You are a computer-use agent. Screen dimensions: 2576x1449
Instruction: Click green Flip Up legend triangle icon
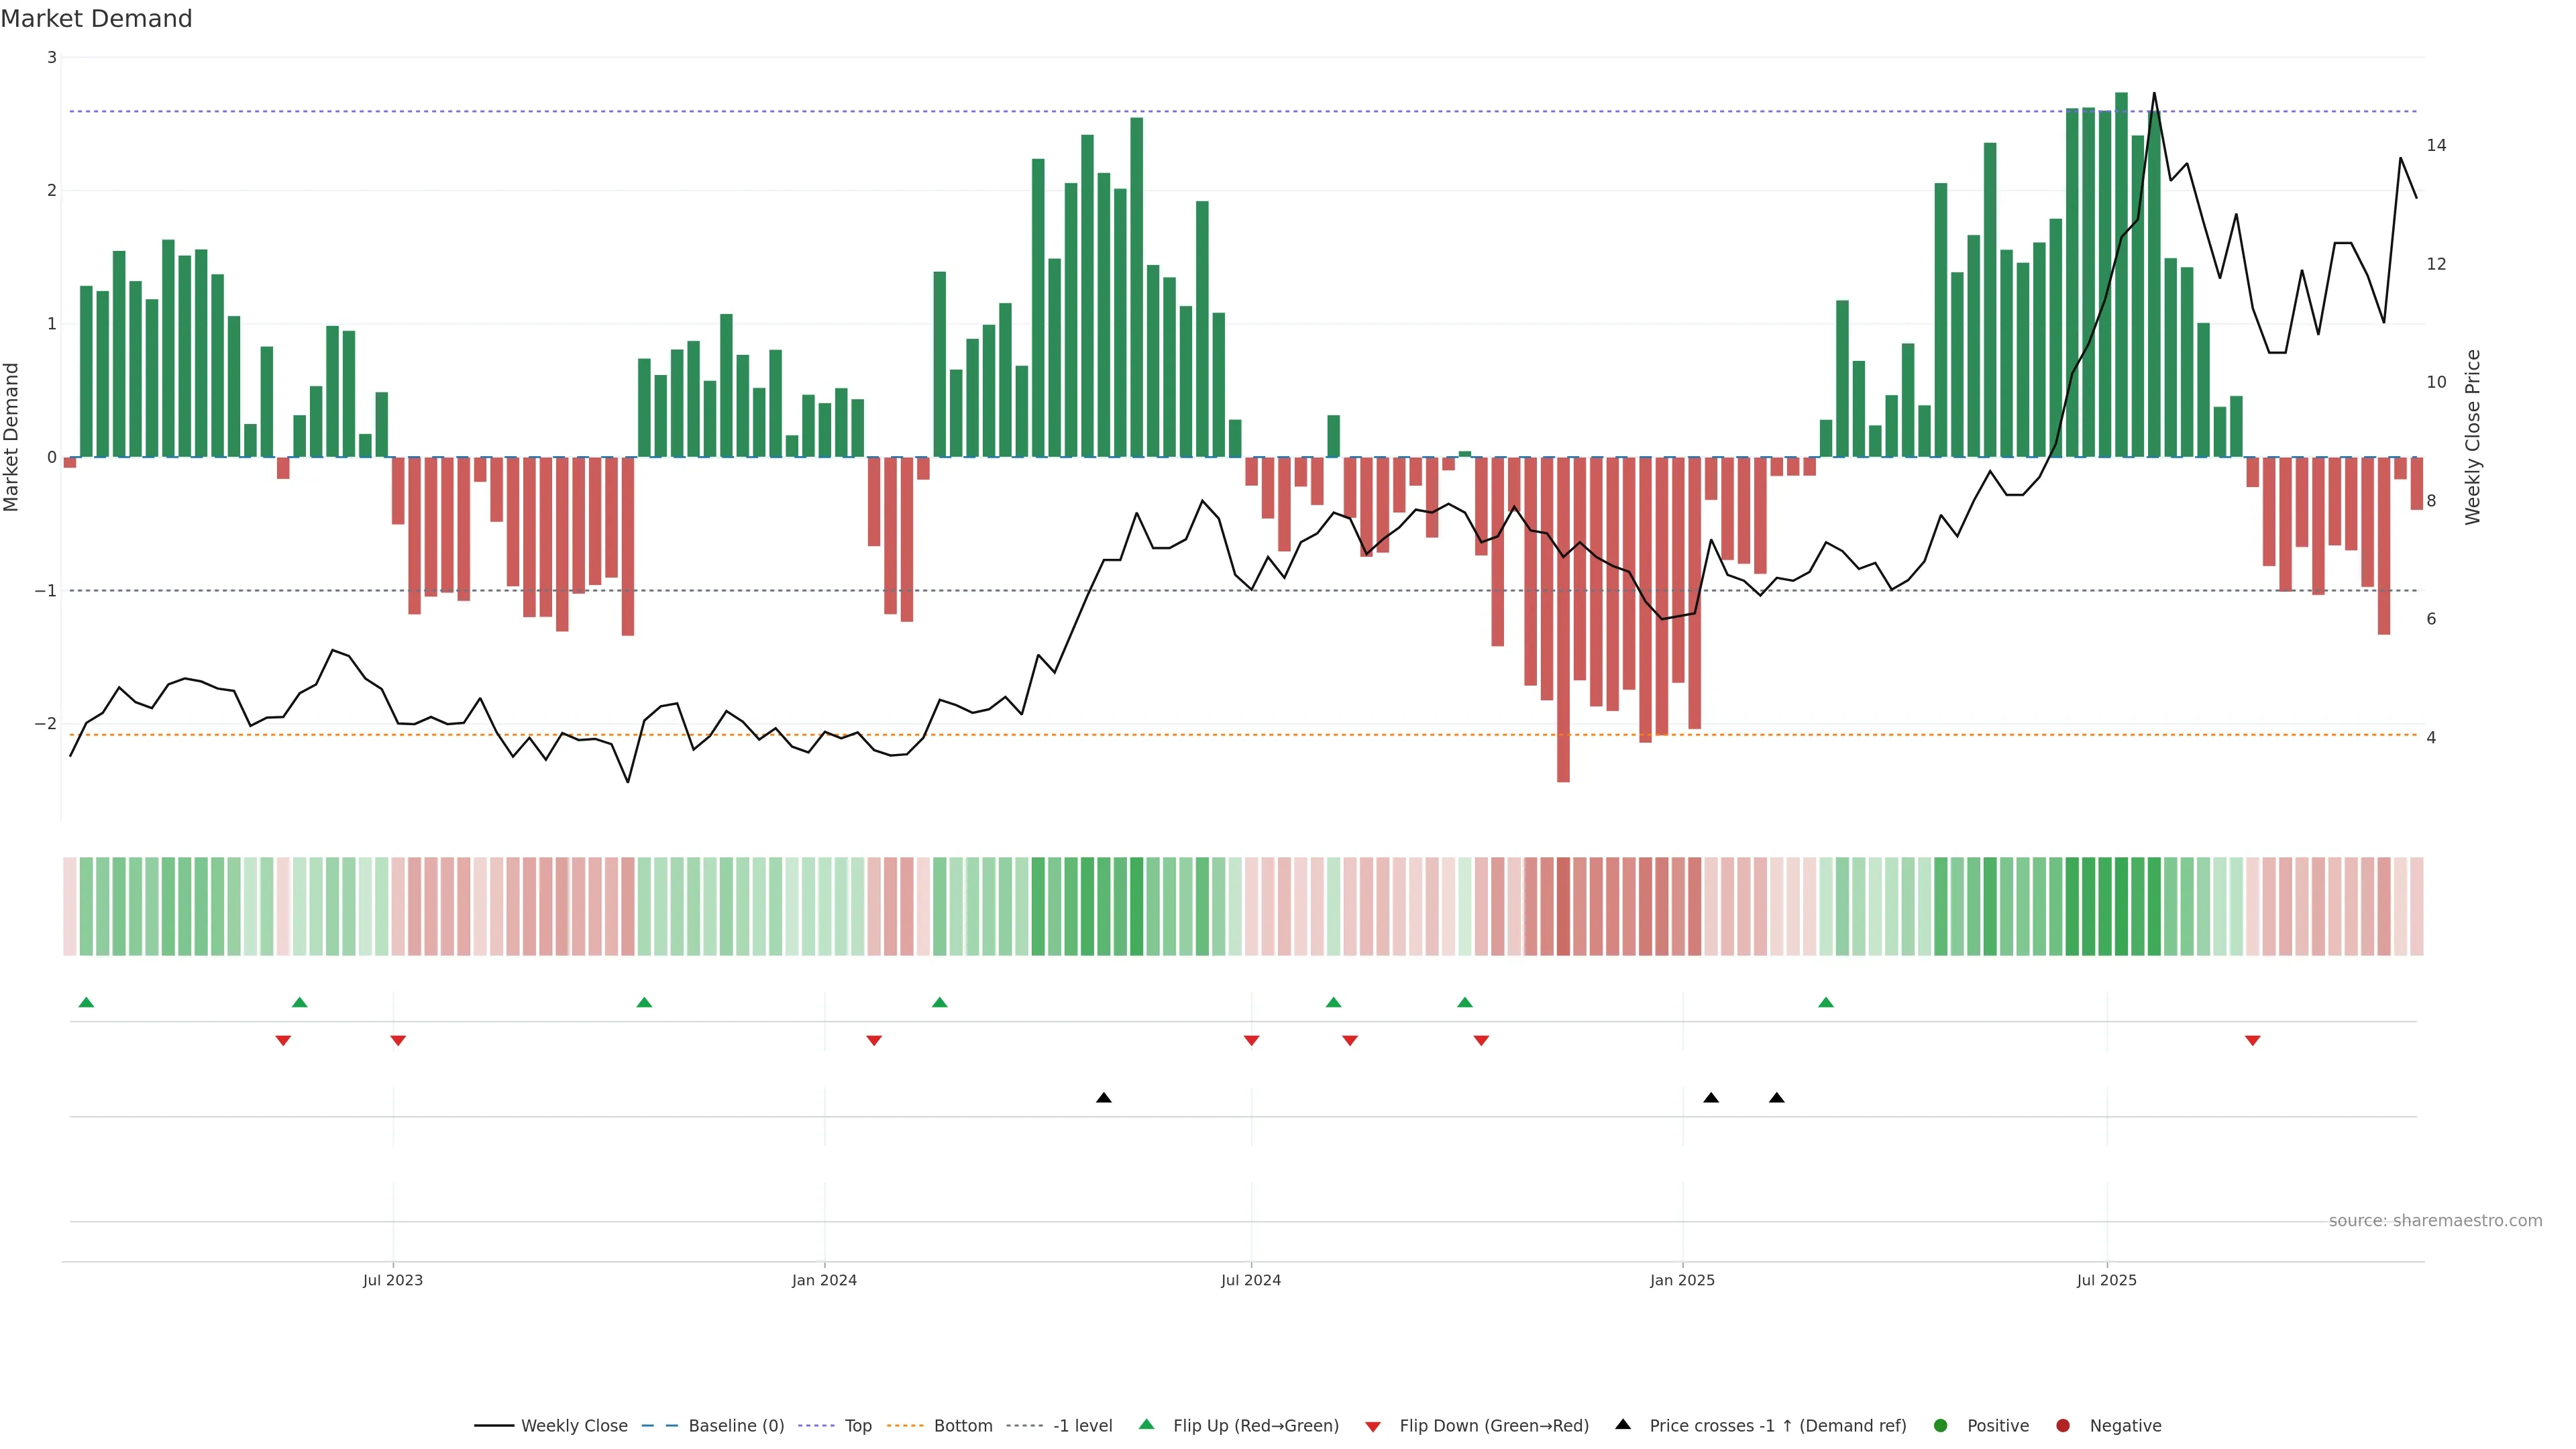point(1147,1425)
